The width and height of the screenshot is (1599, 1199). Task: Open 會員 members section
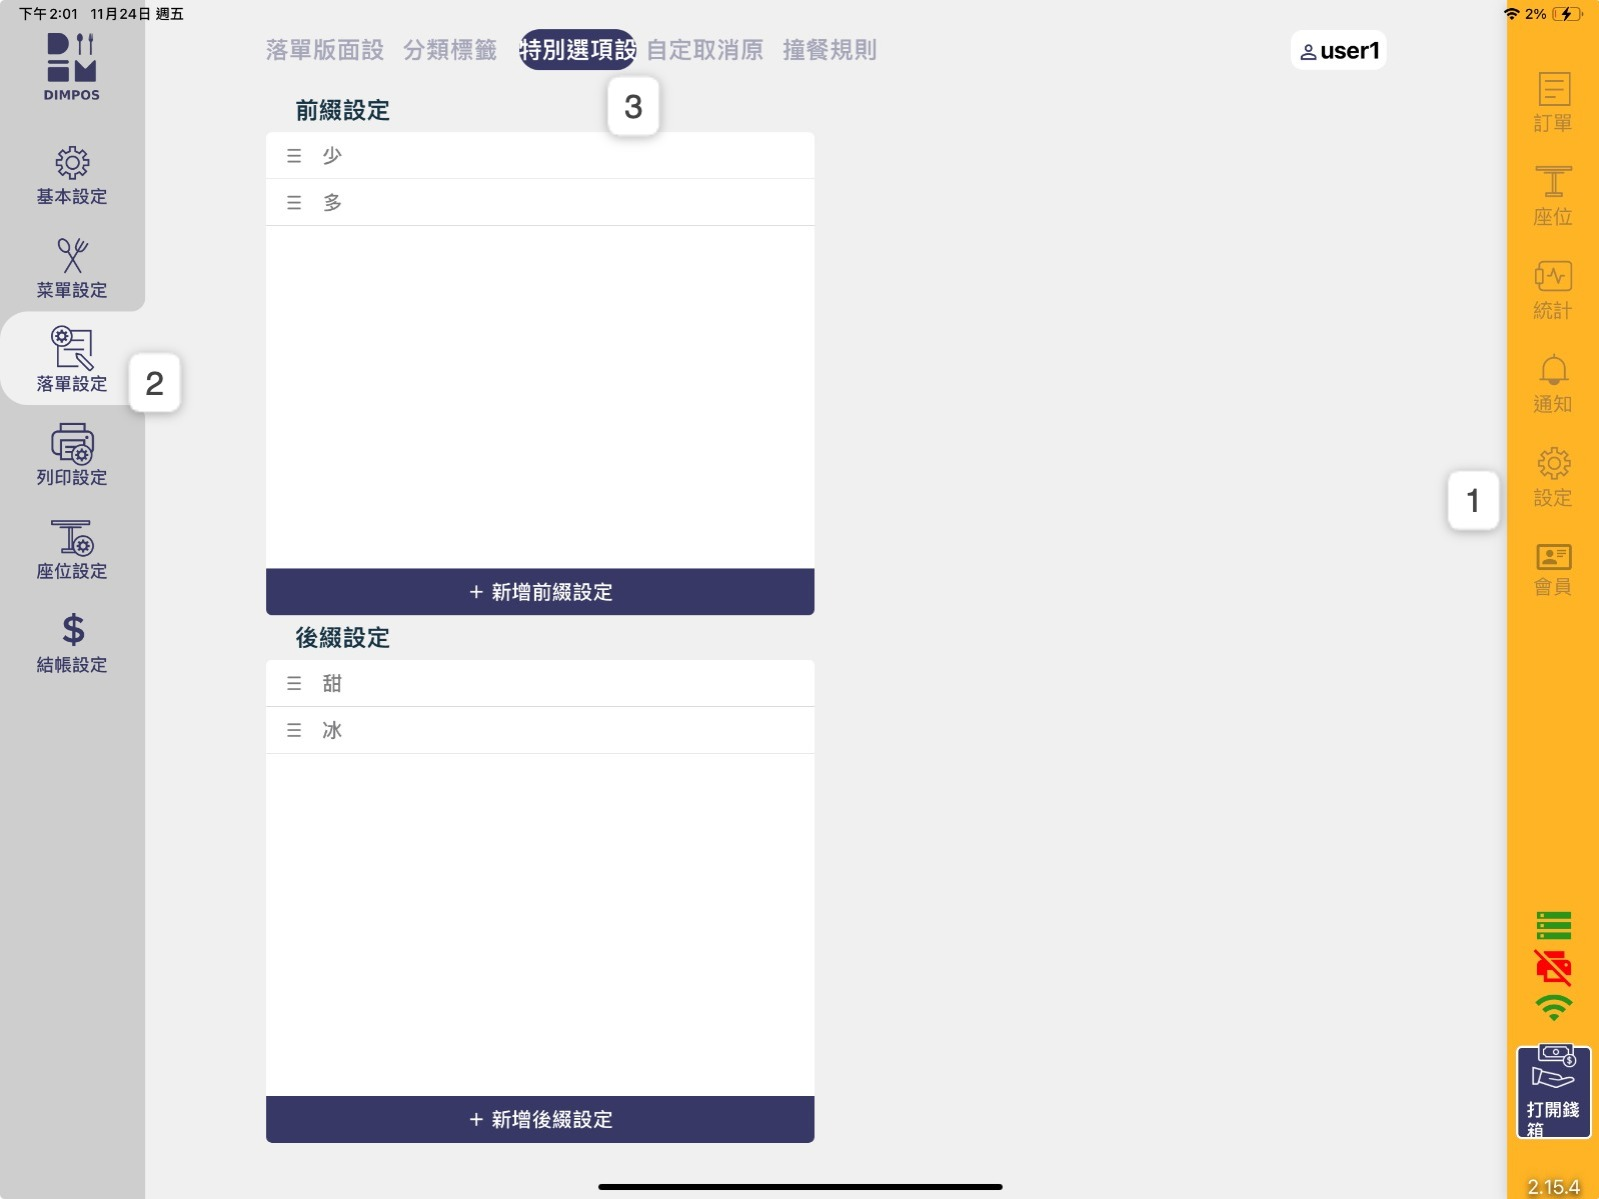(1552, 569)
